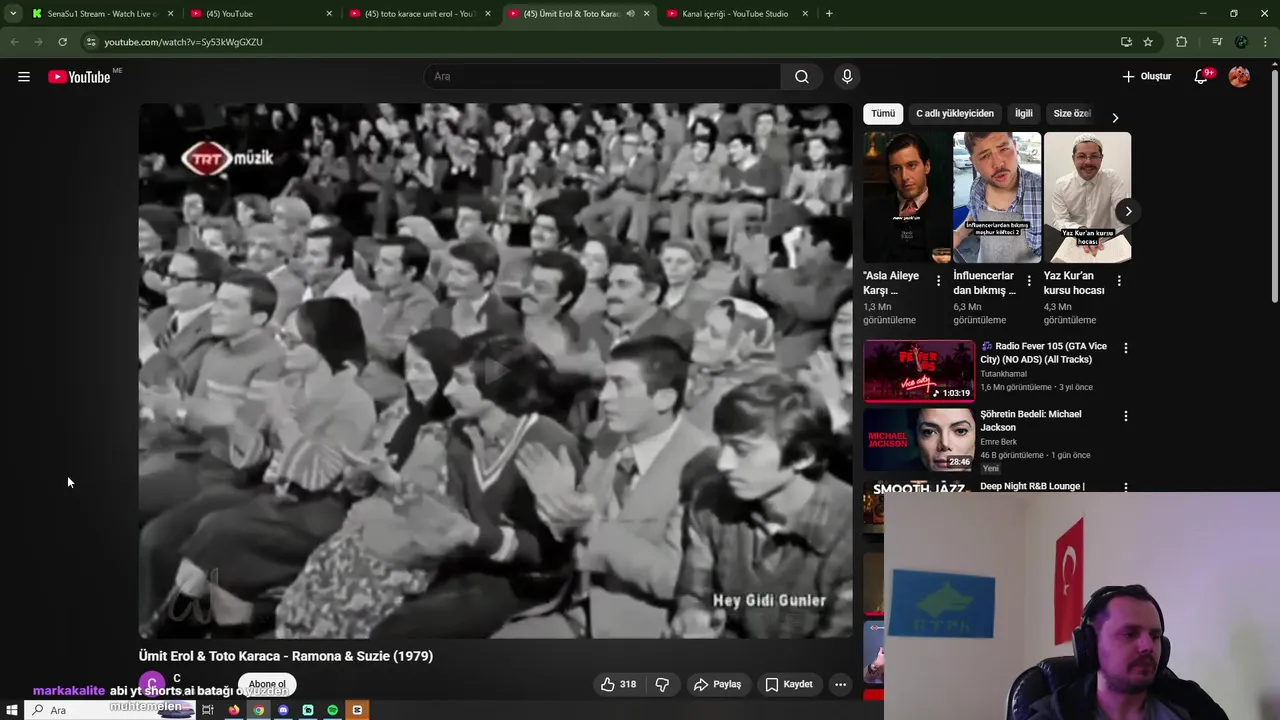Open Radio Fever 105 video thumbnail
This screenshot has height=720, width=1280.
coord(919,371)
